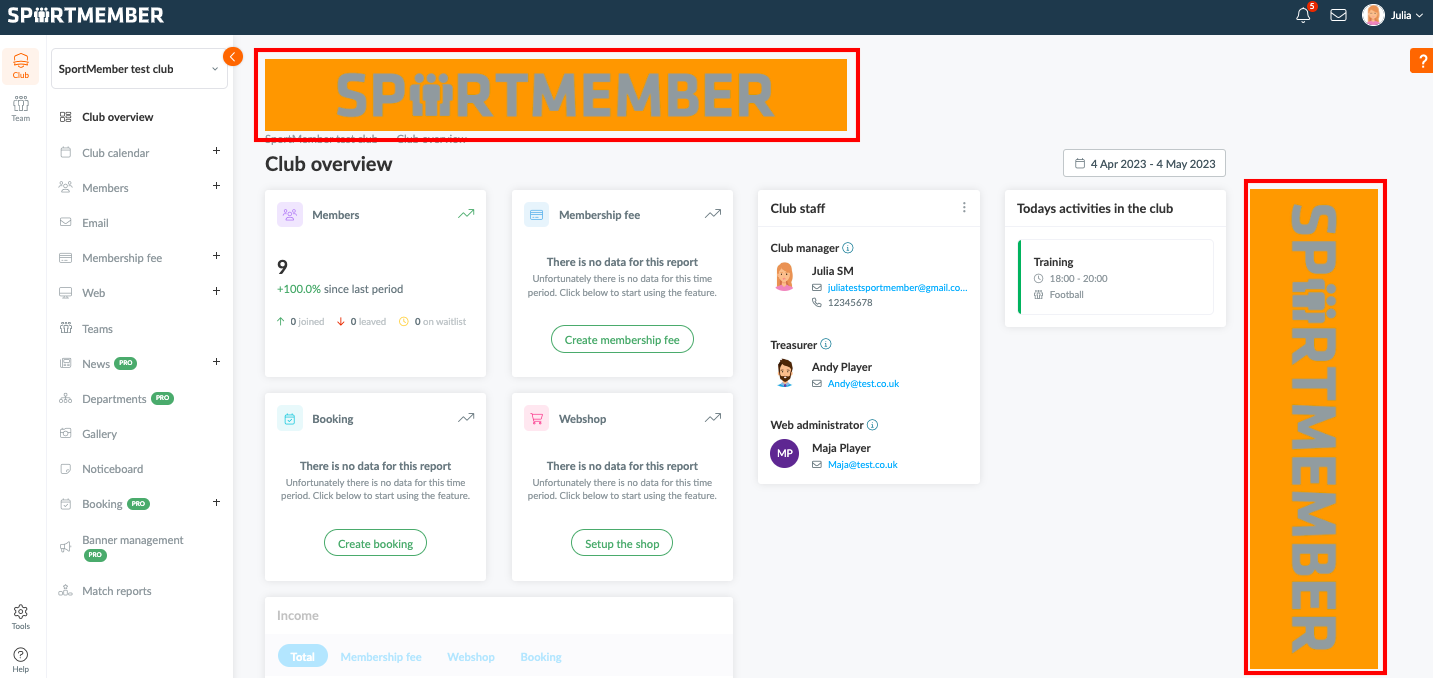Click juliatestsportmember@gmail.com email link
The height and width of the screenshot is (678, 1433).
point(897,288)
